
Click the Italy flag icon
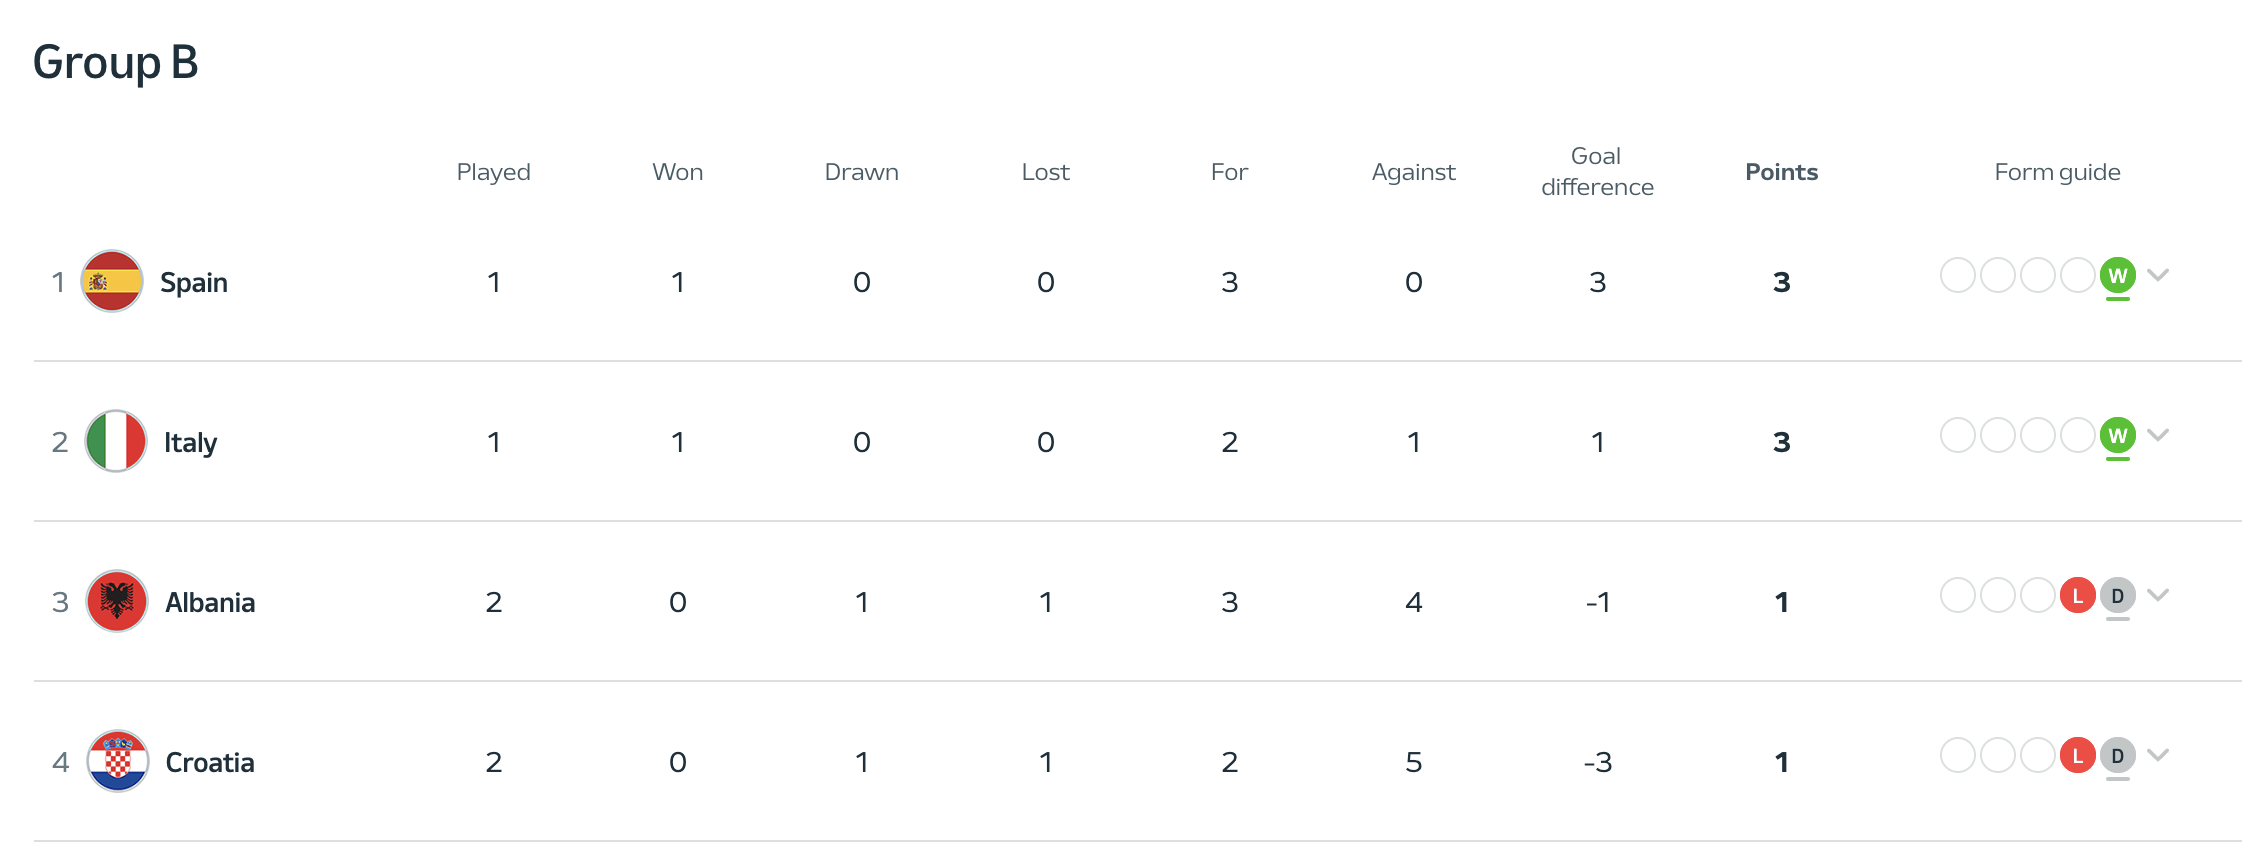[116, 441]
